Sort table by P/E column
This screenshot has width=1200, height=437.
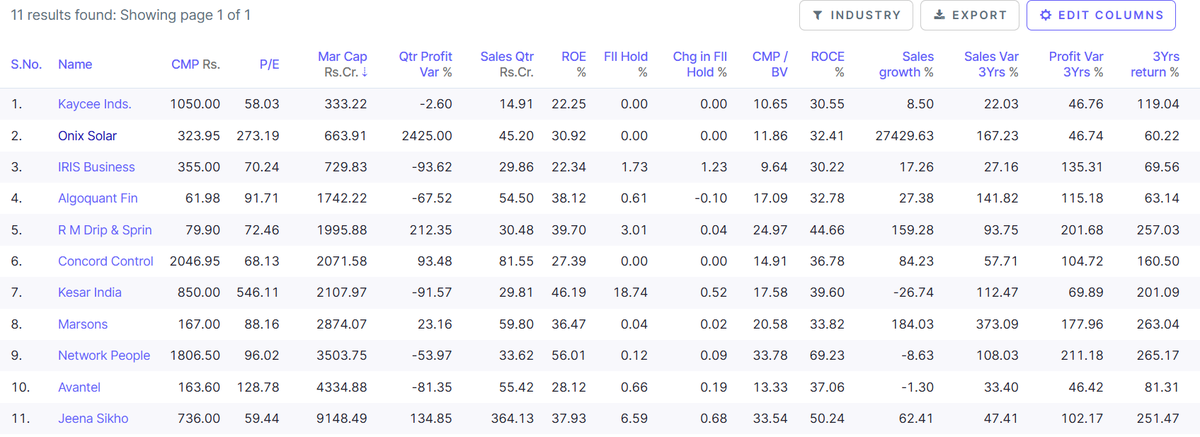coord(269,64)
